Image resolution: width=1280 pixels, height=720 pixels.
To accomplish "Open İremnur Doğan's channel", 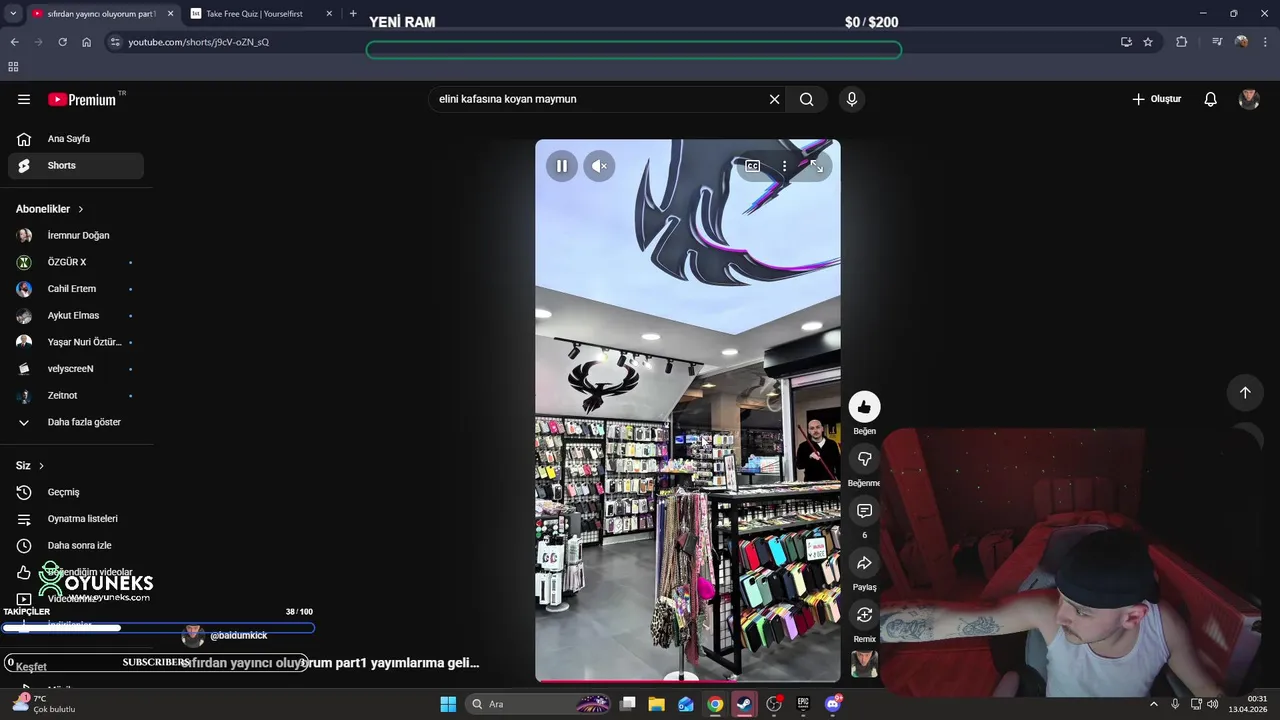I will 76,236.
